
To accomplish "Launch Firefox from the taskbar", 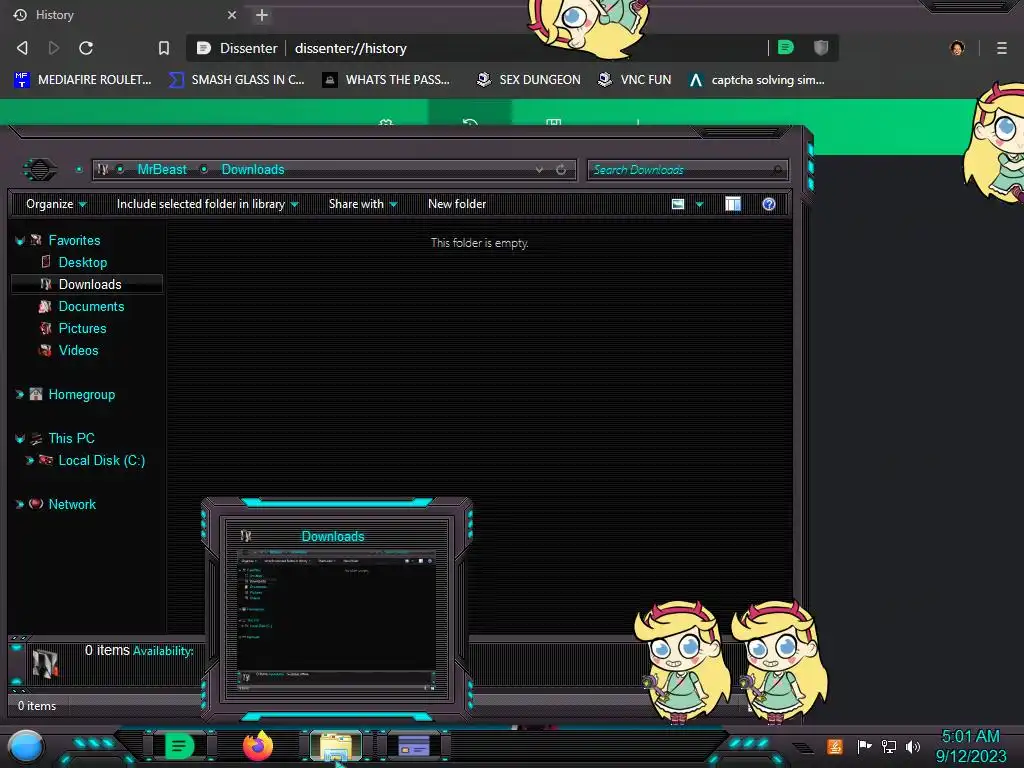I will 258,746.
